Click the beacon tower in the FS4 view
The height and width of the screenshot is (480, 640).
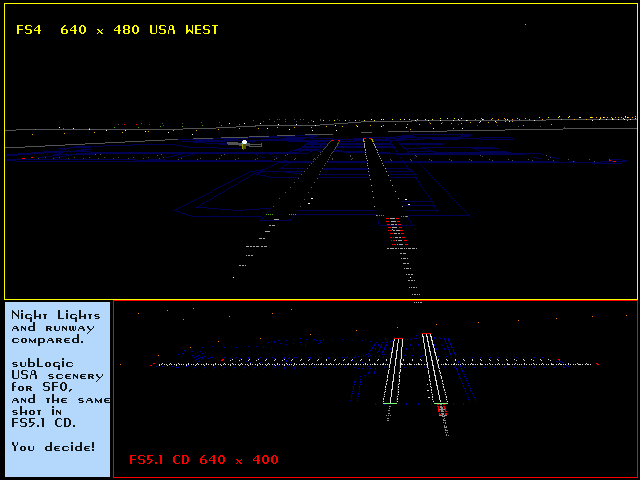pyautogui.click(x=244, y=144)
